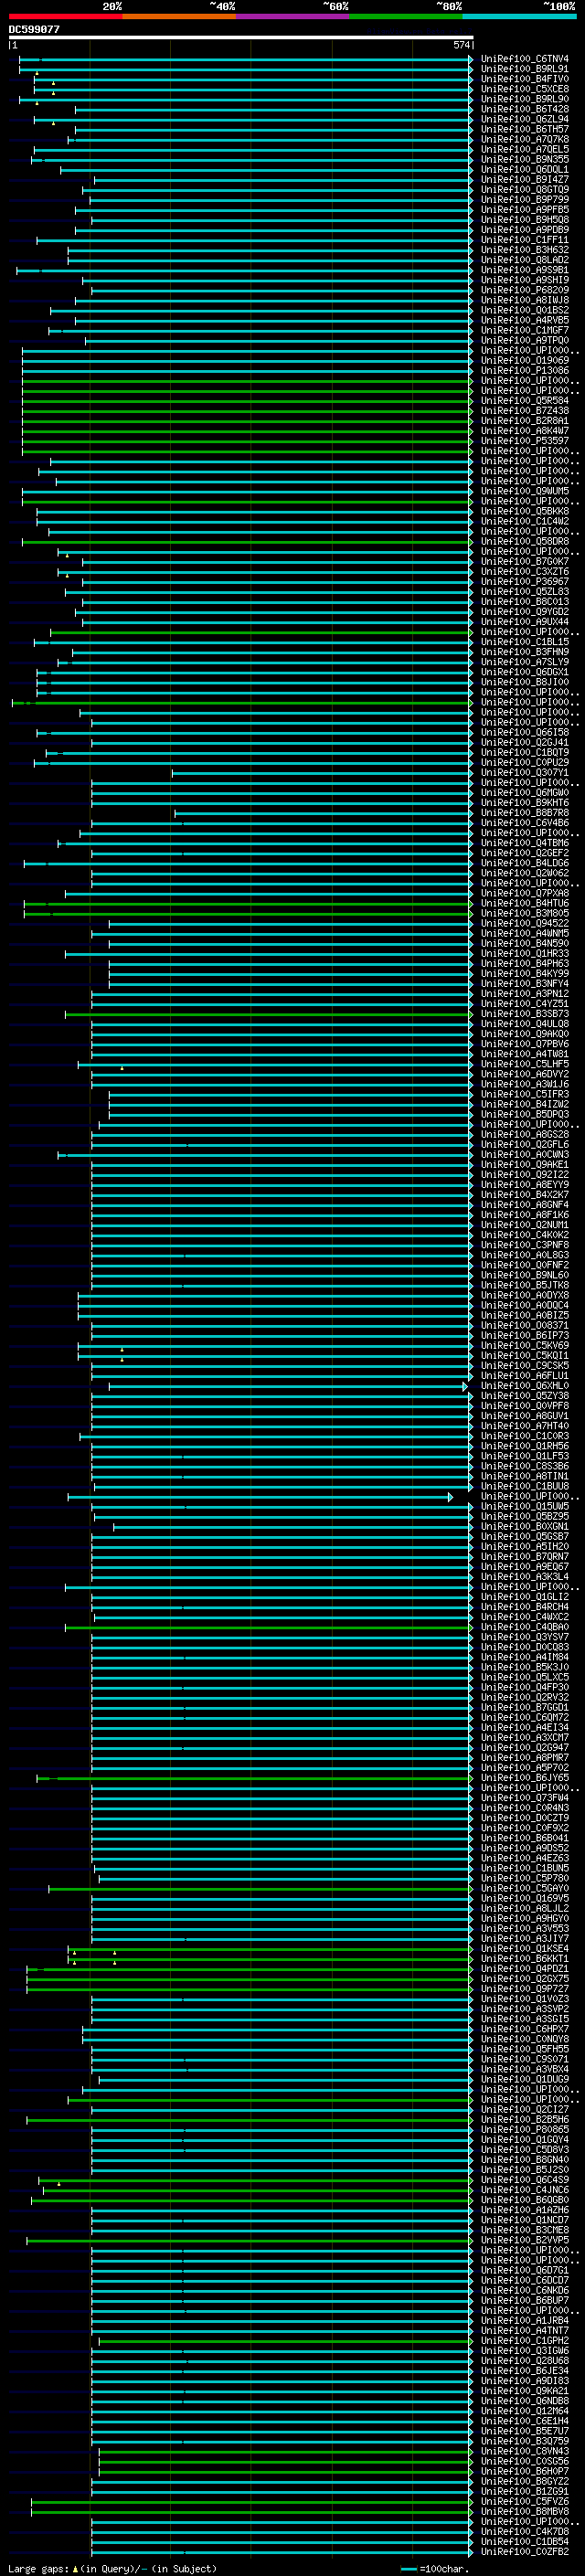The width and height of the screenshot is (585, 2576).
Task: Click hit label UniRef100_C1MGF7
Action: (525, 331)
